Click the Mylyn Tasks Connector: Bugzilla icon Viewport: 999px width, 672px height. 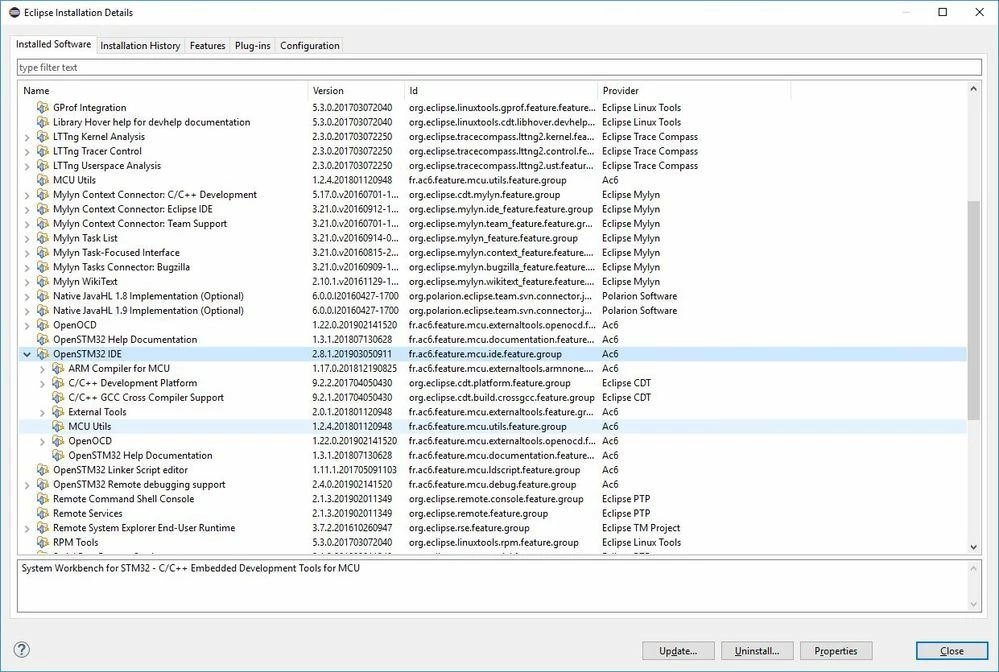pyautogui.click(x=43, y=267)
